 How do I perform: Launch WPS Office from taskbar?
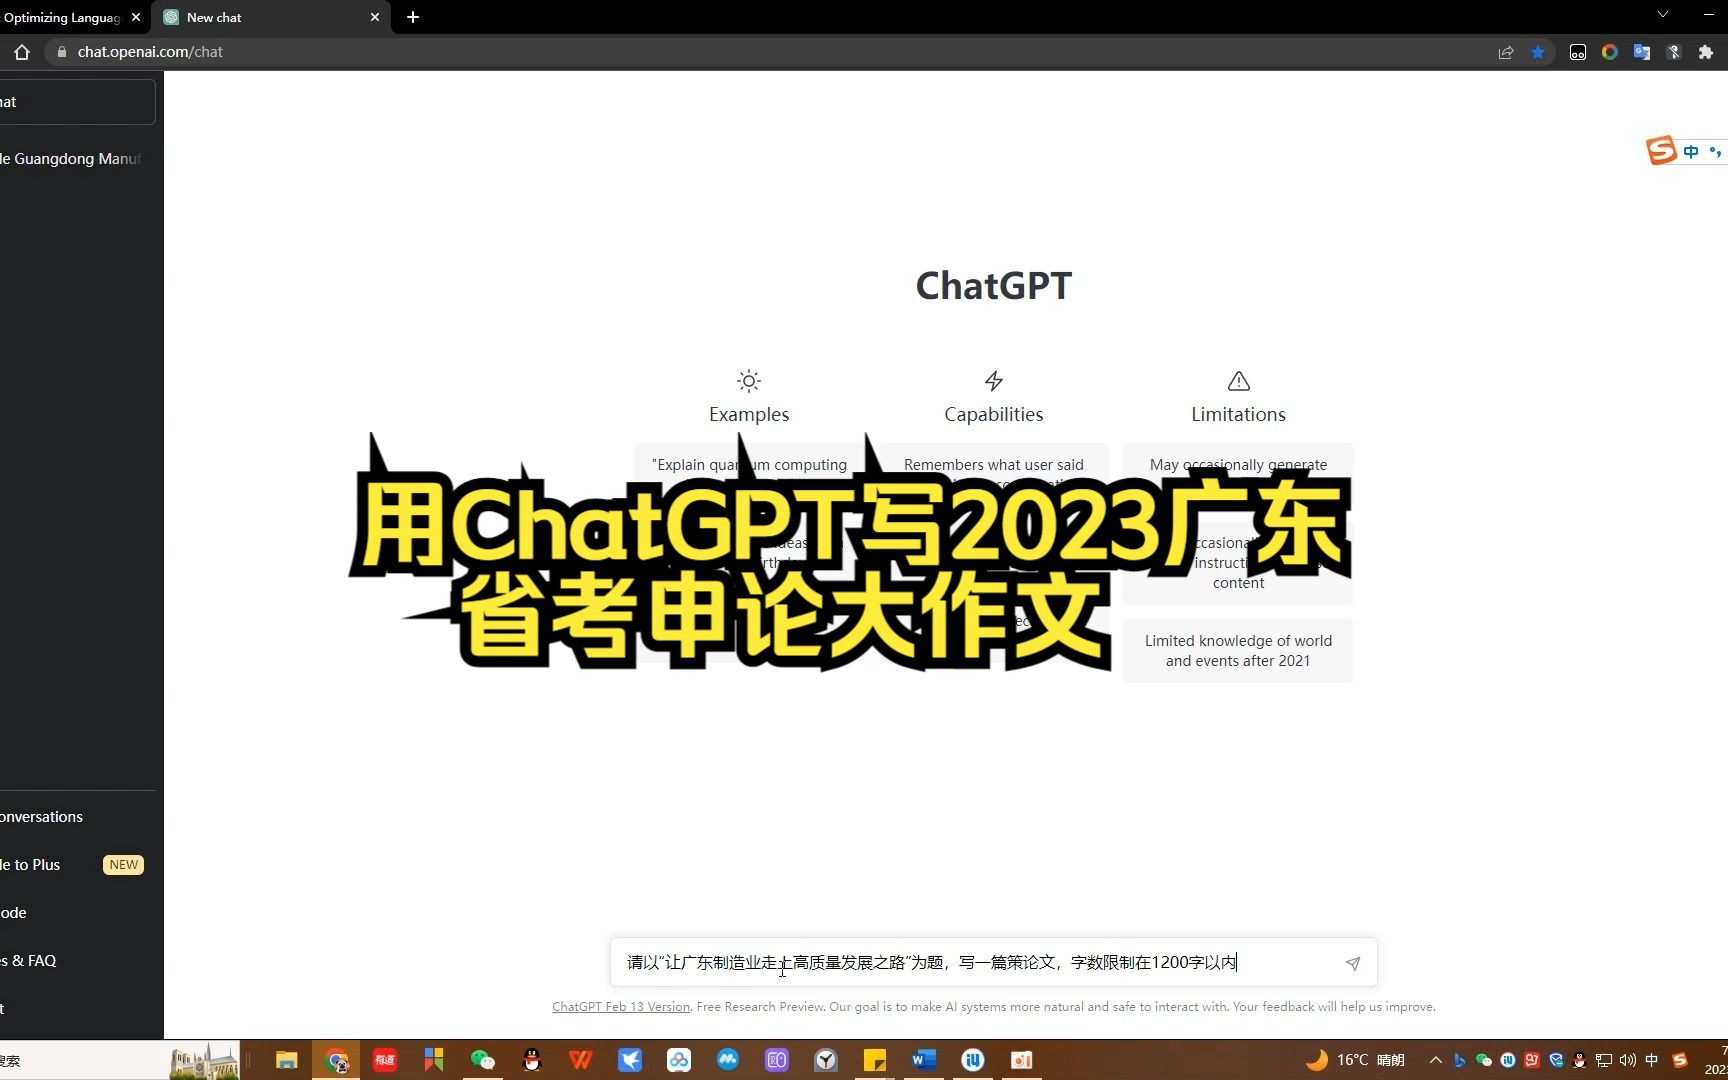(581, 1060)
